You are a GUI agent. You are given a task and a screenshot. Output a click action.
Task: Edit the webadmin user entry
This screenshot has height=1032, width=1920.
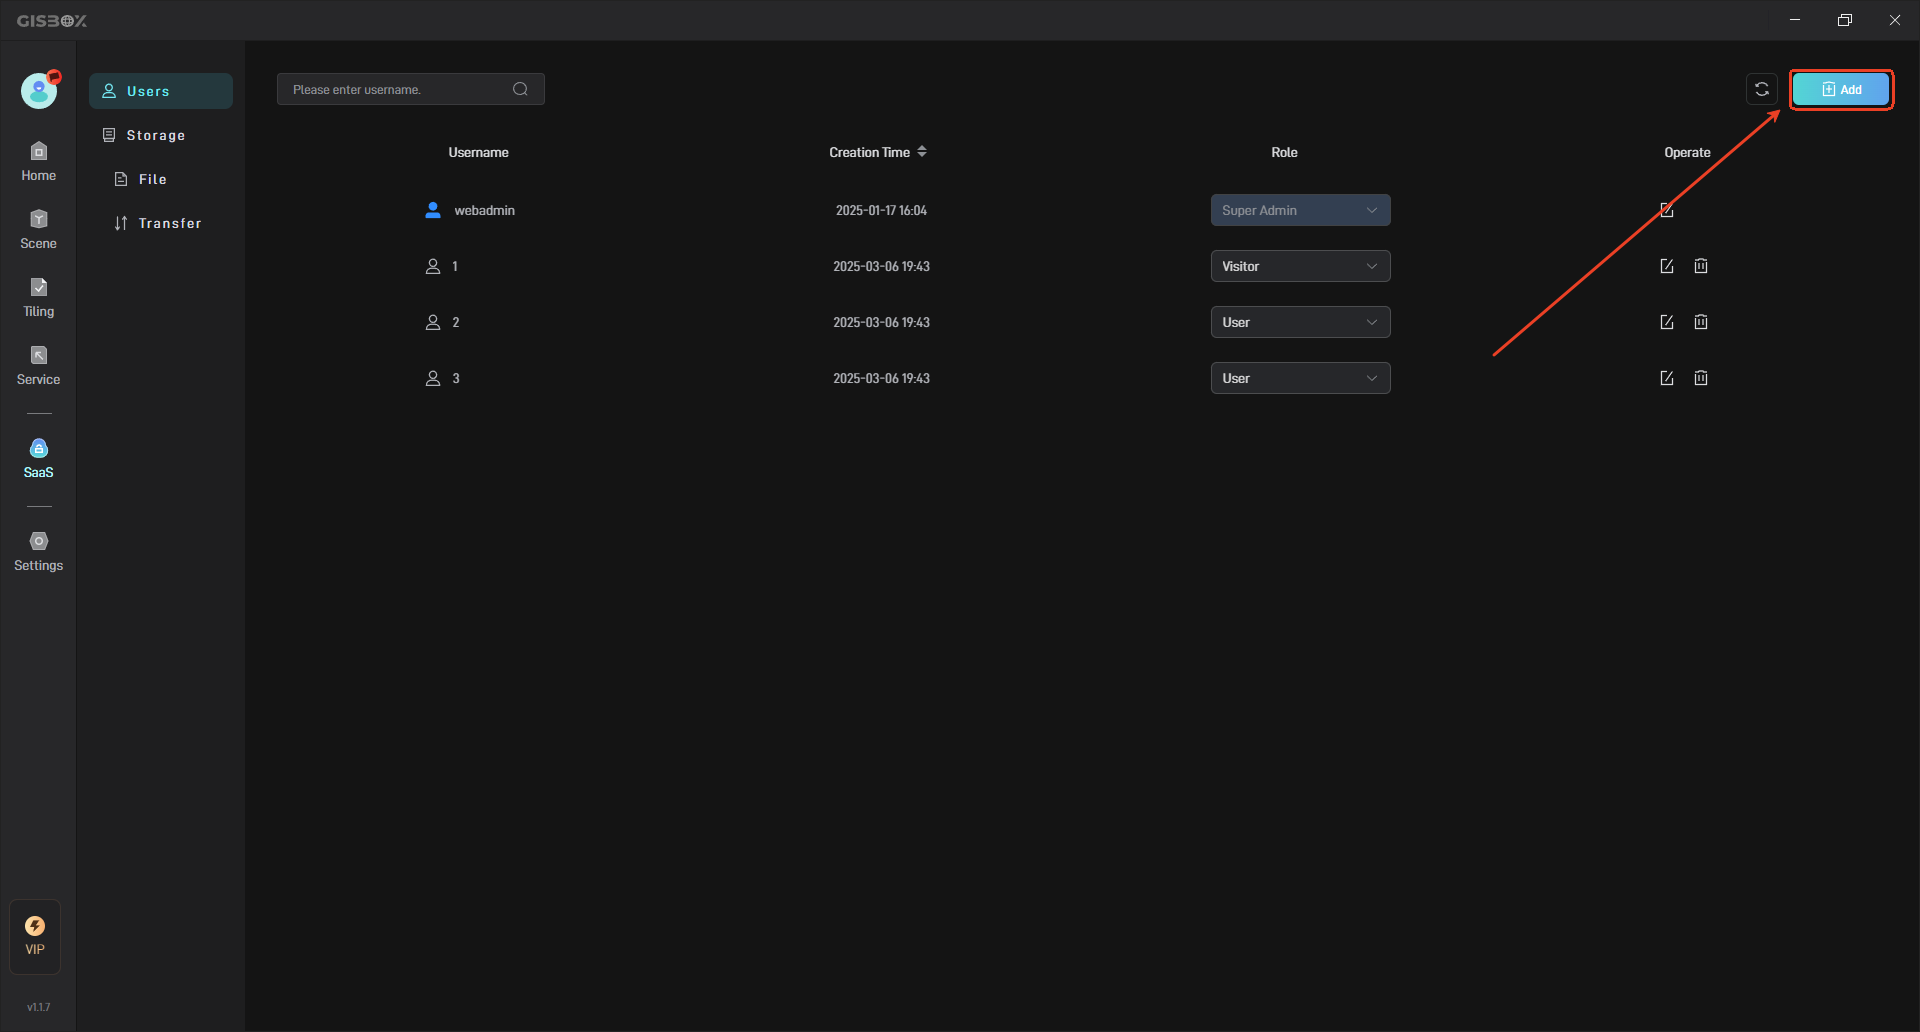[x=1666, y=210]
